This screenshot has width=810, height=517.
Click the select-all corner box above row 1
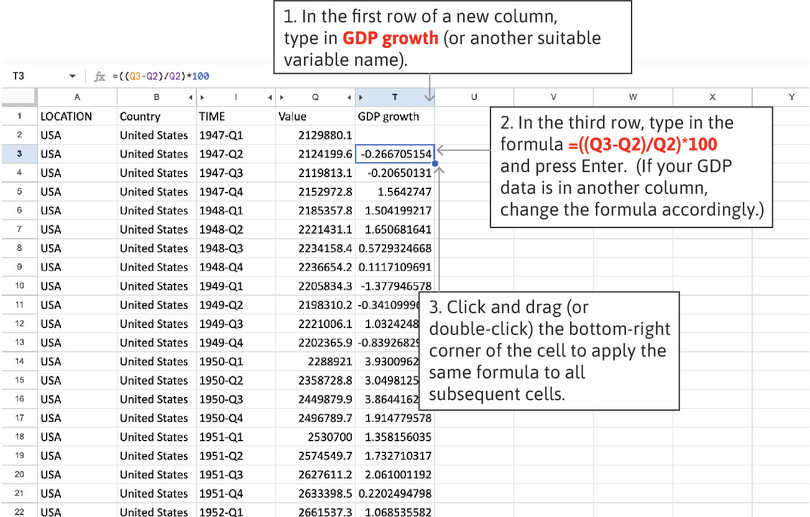[19, 97]
